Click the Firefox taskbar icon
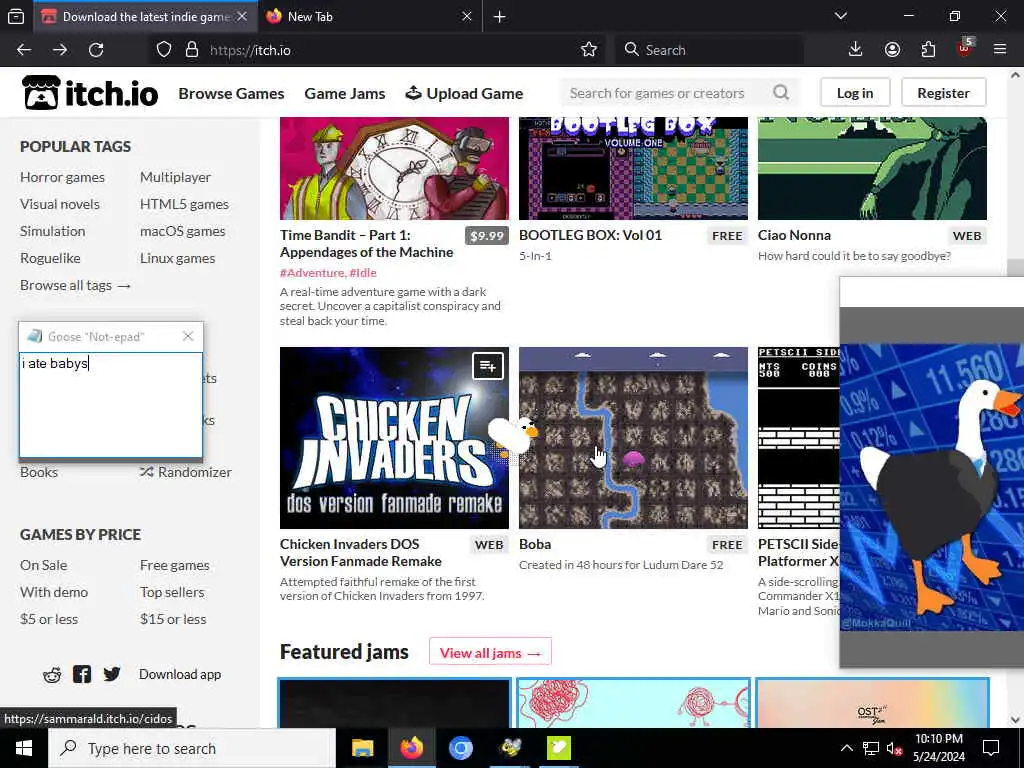 [411, 748]
